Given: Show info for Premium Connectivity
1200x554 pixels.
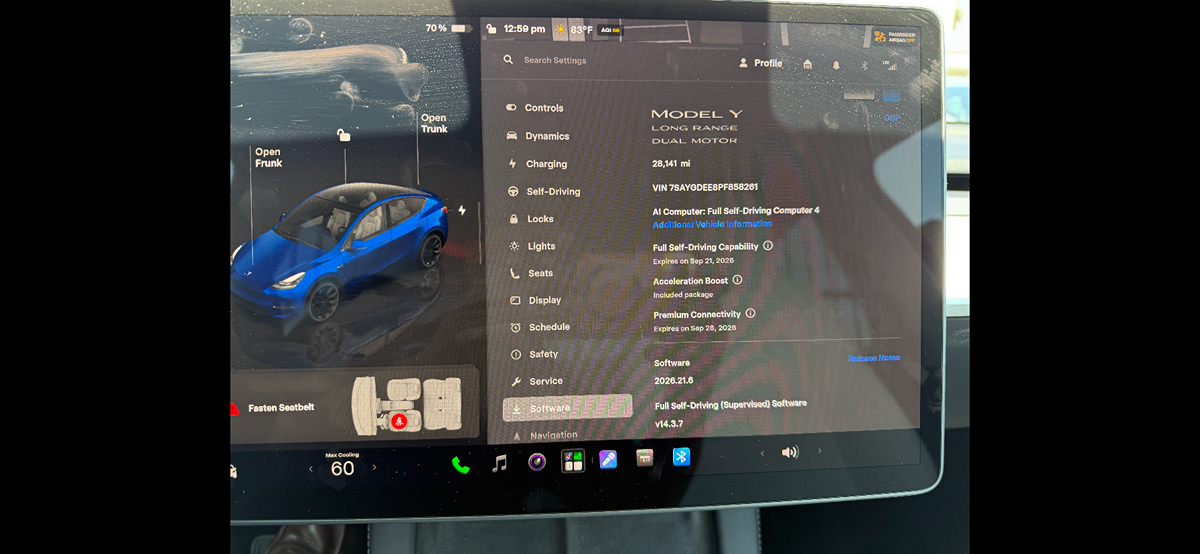Looking at the screenshot, I should pos(750,313).
